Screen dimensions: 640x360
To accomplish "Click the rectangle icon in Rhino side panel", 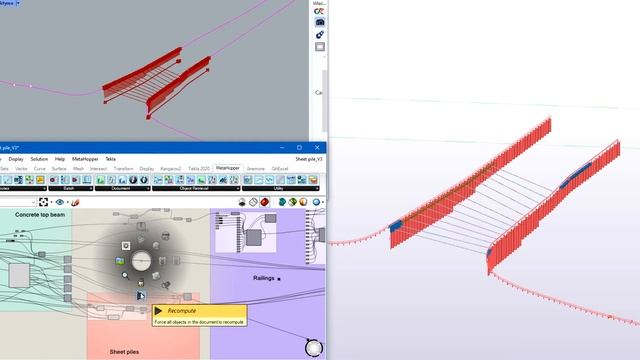I will coord(320,47).
